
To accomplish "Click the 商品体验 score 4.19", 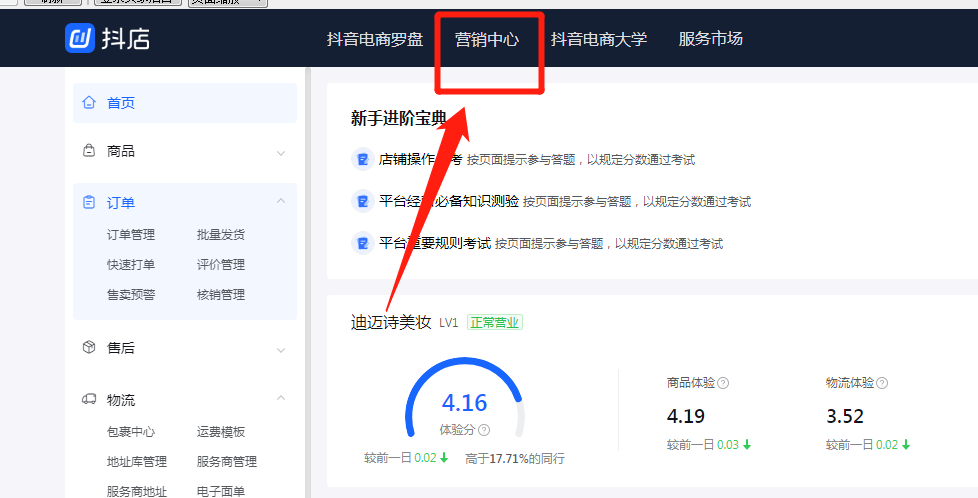I will point(685,416).
